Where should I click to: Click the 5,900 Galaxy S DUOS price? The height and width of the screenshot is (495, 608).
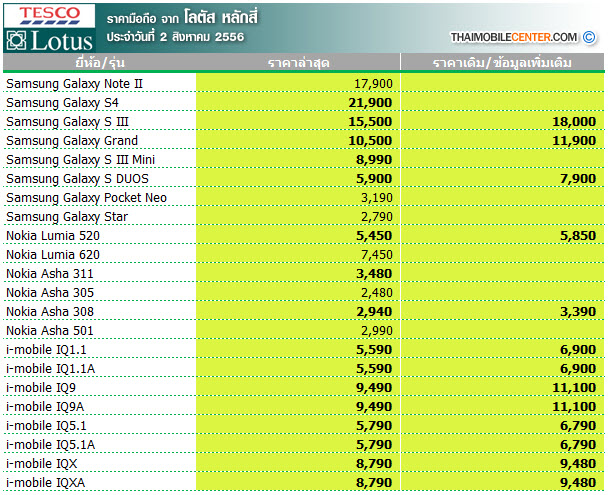(x=374, y=179)
